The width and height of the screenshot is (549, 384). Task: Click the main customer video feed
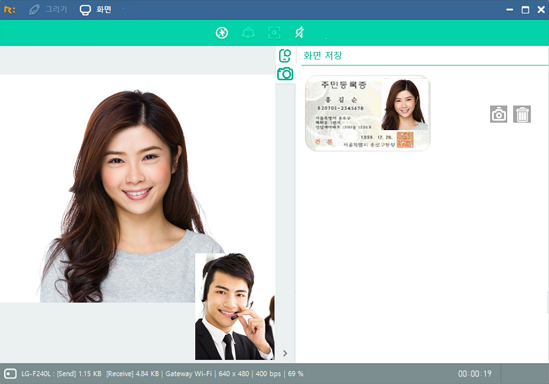click(137, 188)
